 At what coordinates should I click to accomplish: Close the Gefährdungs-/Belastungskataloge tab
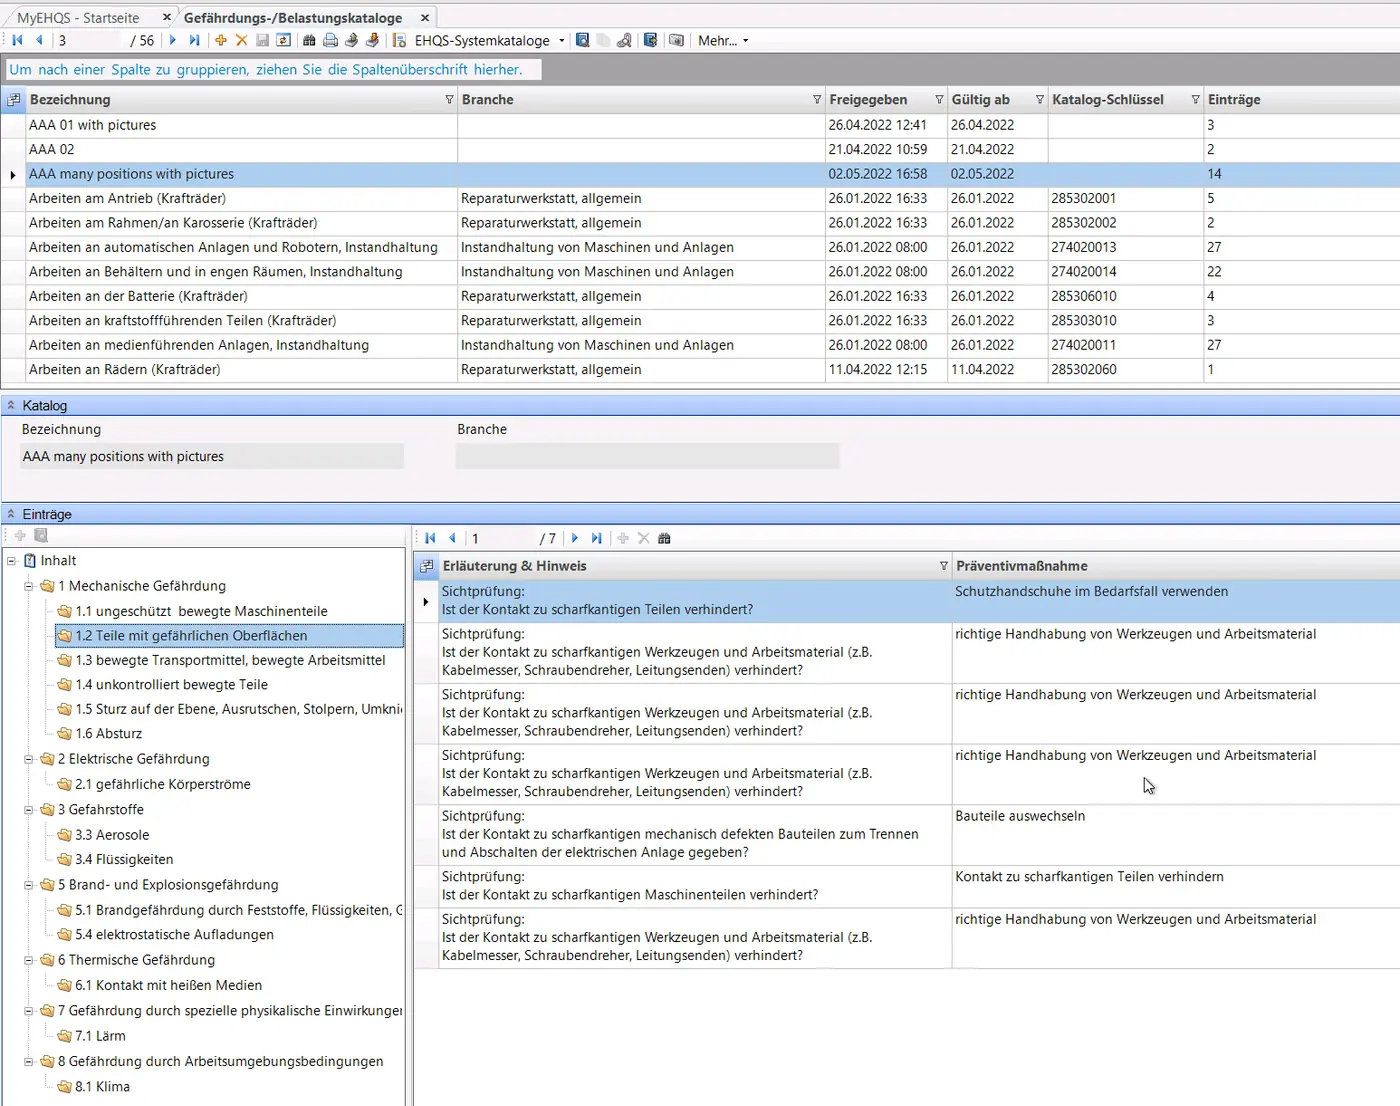[x=425, y=18]
